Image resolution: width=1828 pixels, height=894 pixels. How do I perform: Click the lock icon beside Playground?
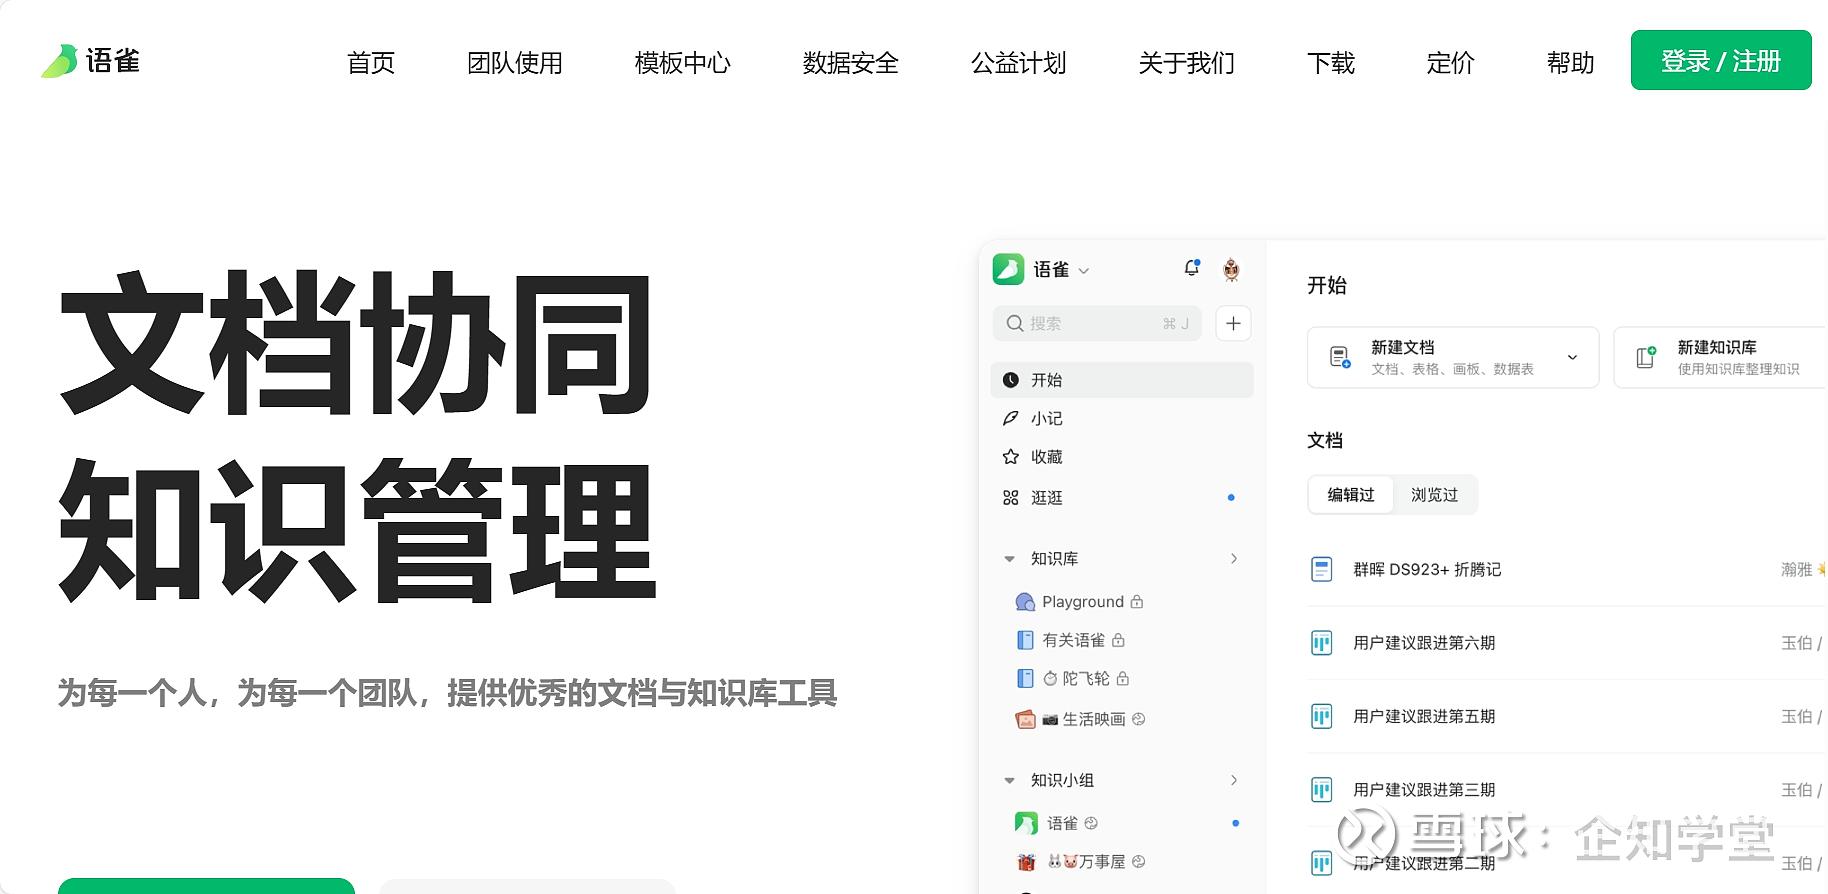[x=1137, y=601]
